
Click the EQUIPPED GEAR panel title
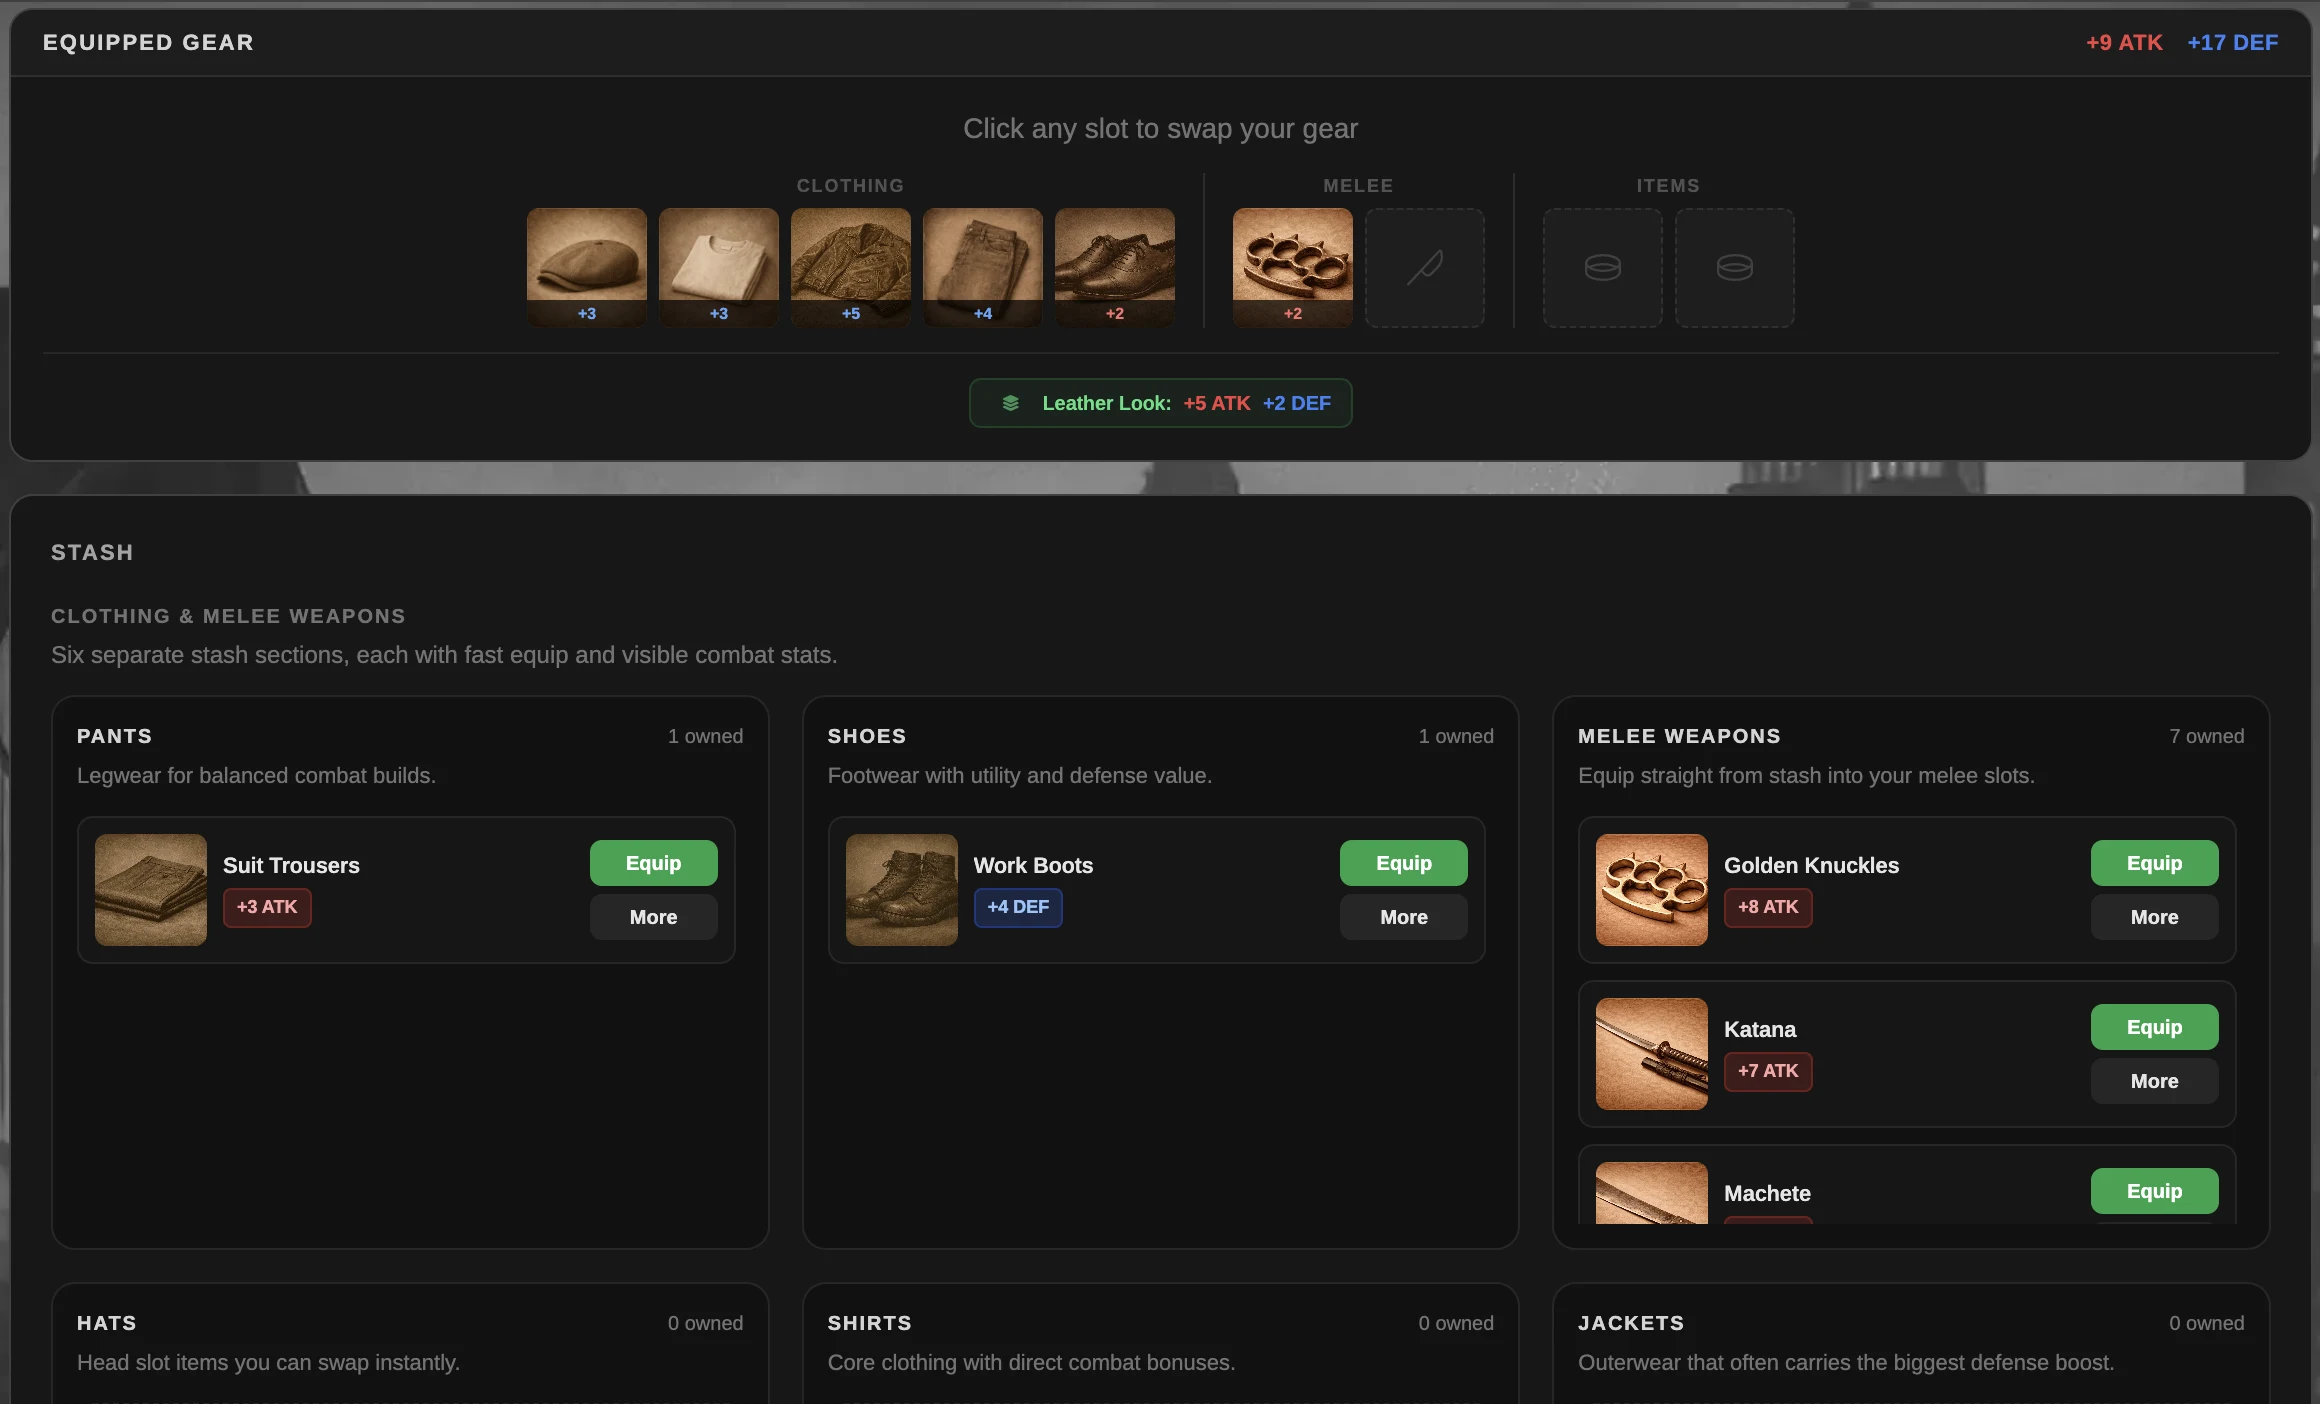[x=148, y=42]
